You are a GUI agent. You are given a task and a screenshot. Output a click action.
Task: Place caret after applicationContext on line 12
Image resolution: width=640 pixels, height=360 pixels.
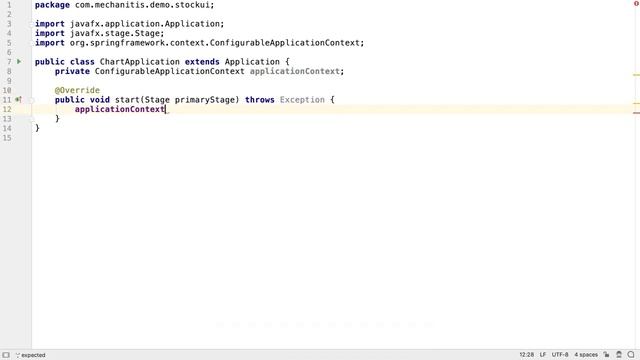coord(165,109)
